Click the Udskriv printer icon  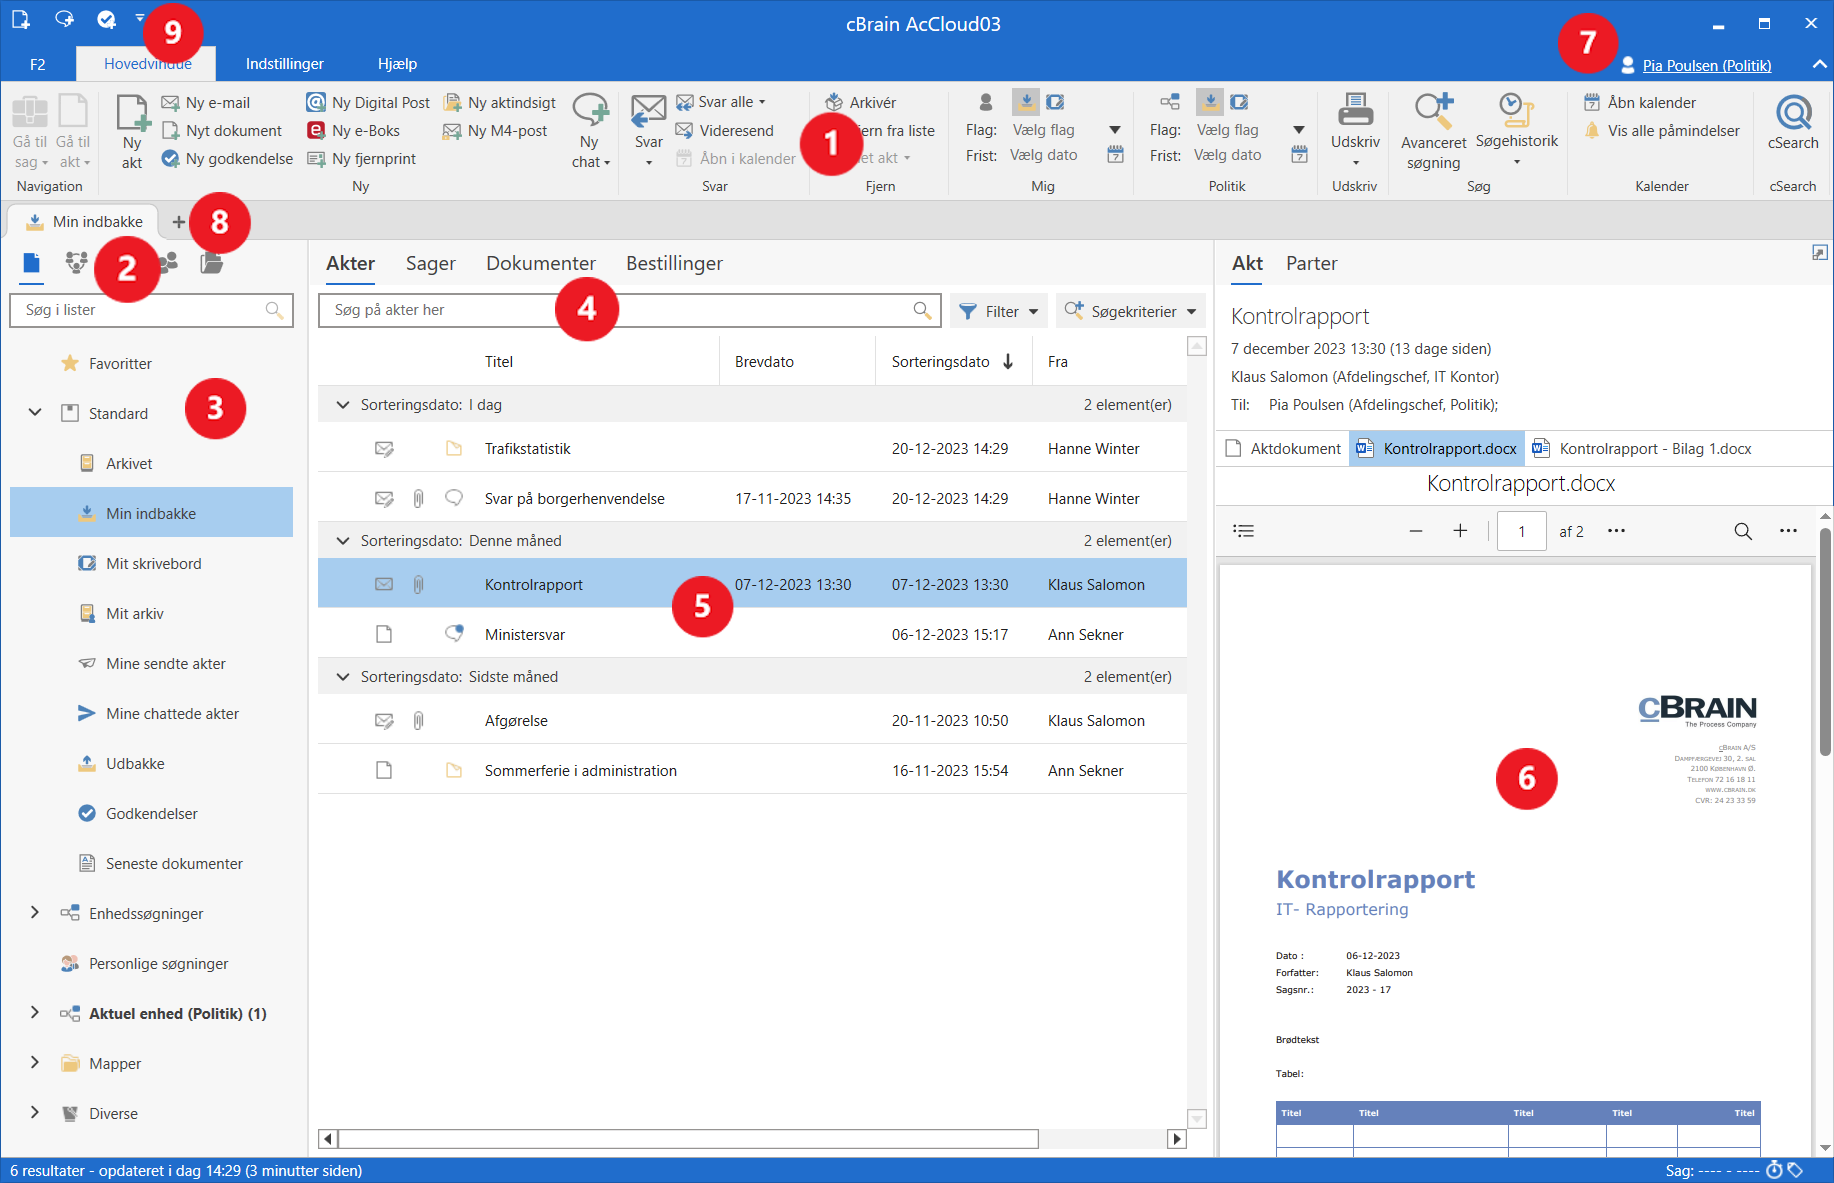coord(1355,111)
